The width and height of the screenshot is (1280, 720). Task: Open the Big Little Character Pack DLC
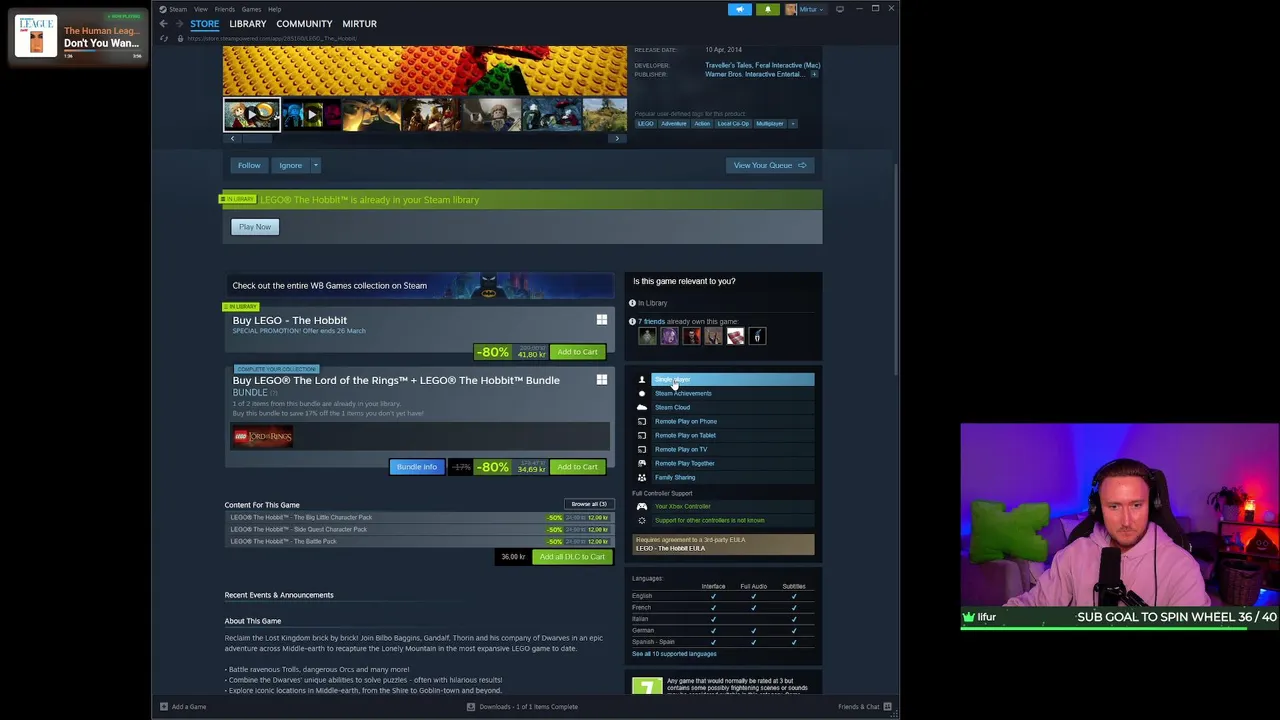point(420,518)
